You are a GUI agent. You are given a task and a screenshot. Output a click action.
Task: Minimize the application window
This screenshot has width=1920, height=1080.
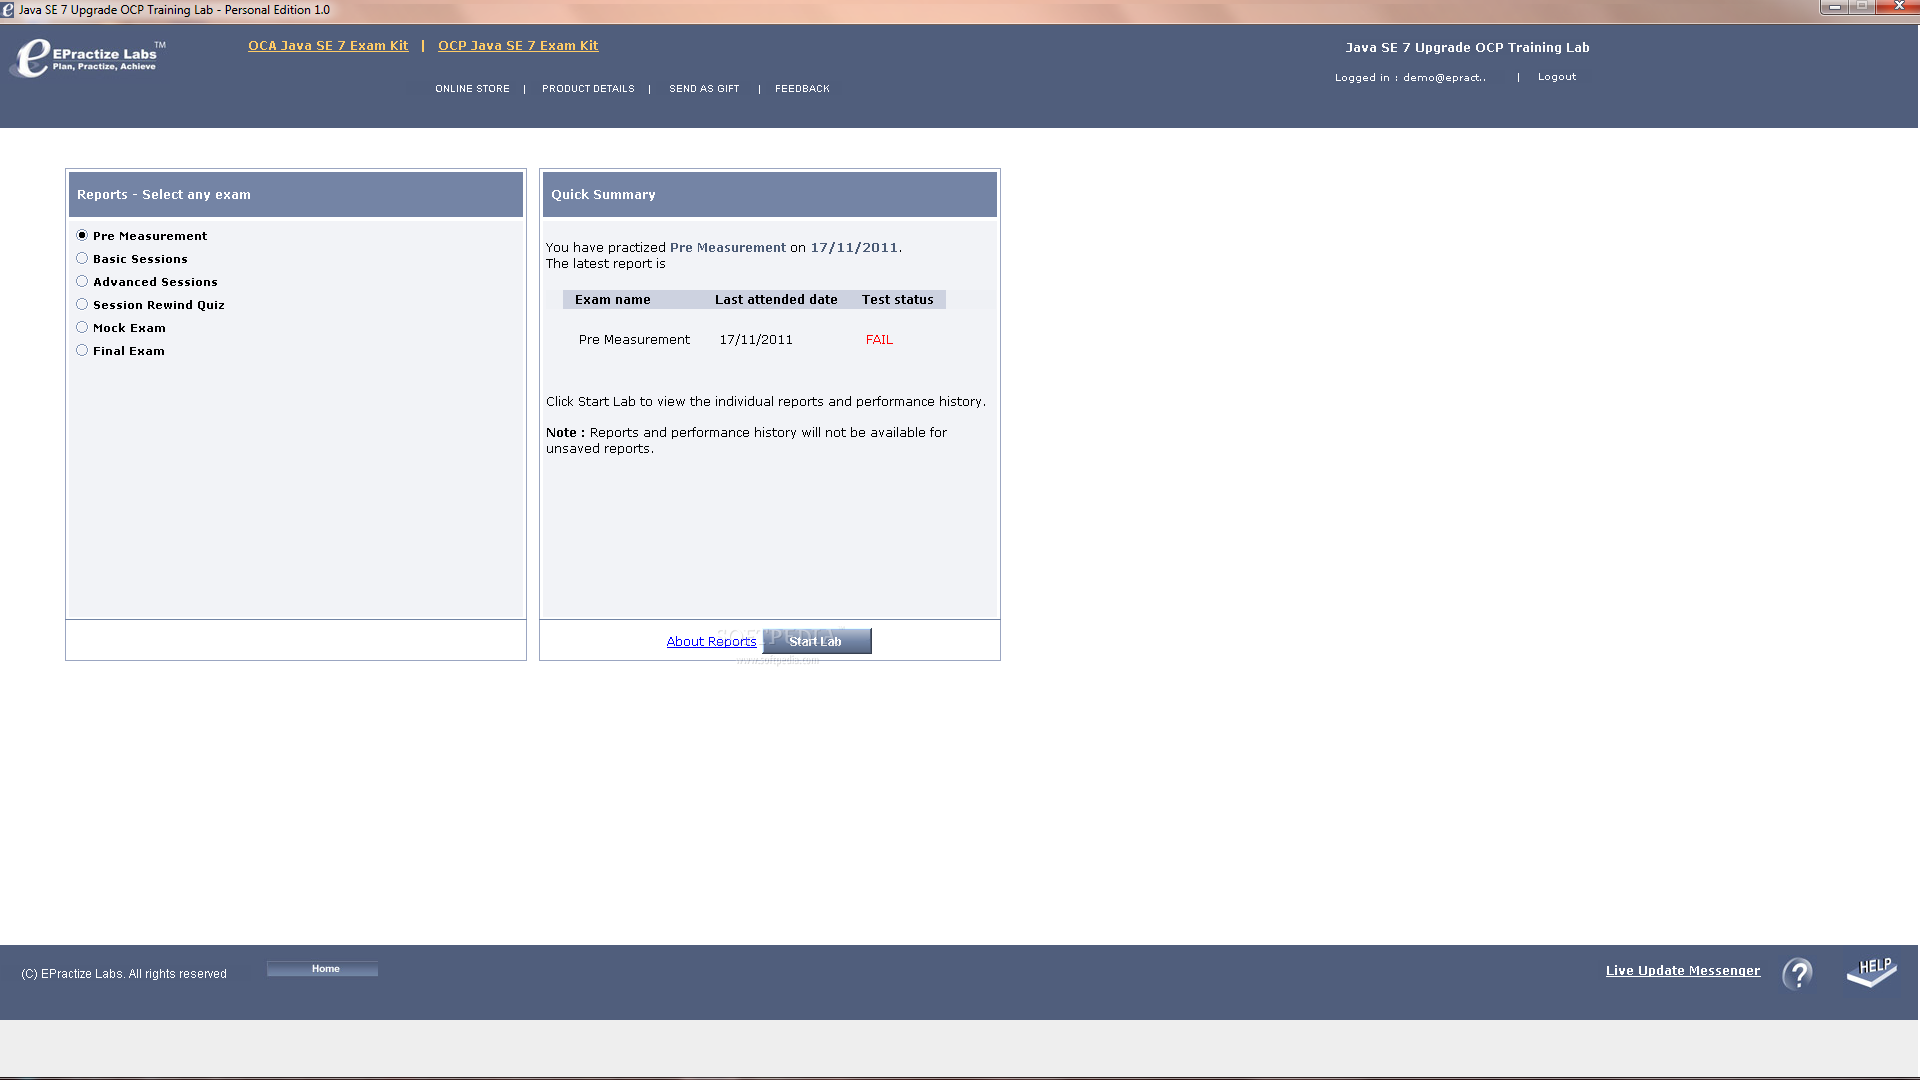(x=1834, y=7)
